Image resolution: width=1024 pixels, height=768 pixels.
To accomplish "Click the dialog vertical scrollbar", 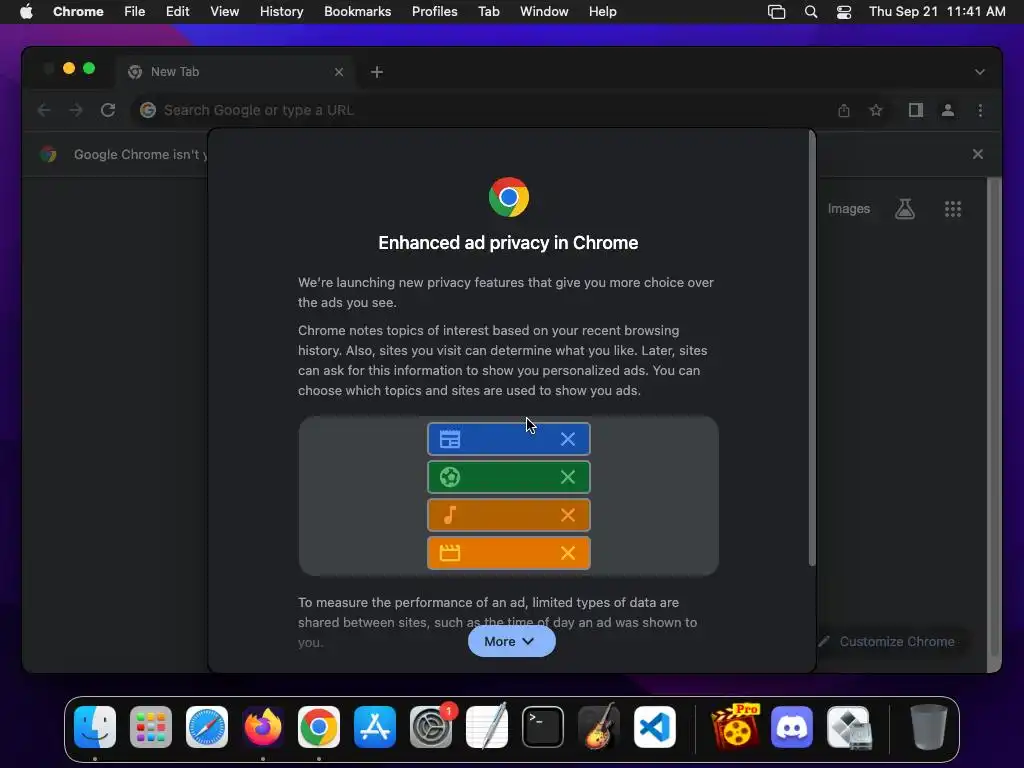I will click(812, 348).
